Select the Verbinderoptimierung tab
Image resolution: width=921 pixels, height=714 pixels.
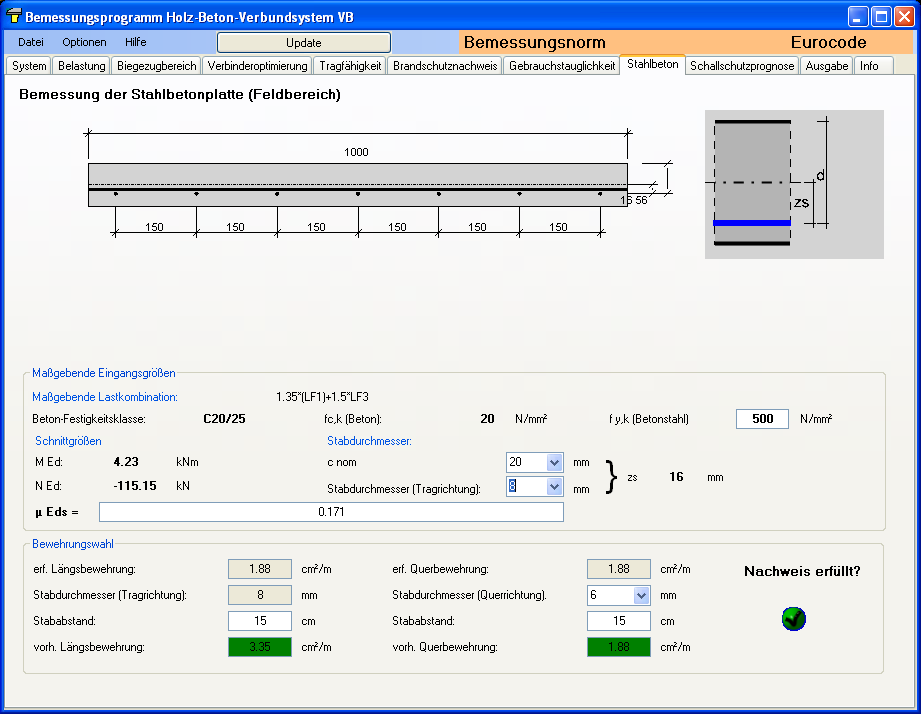(258, 66)
